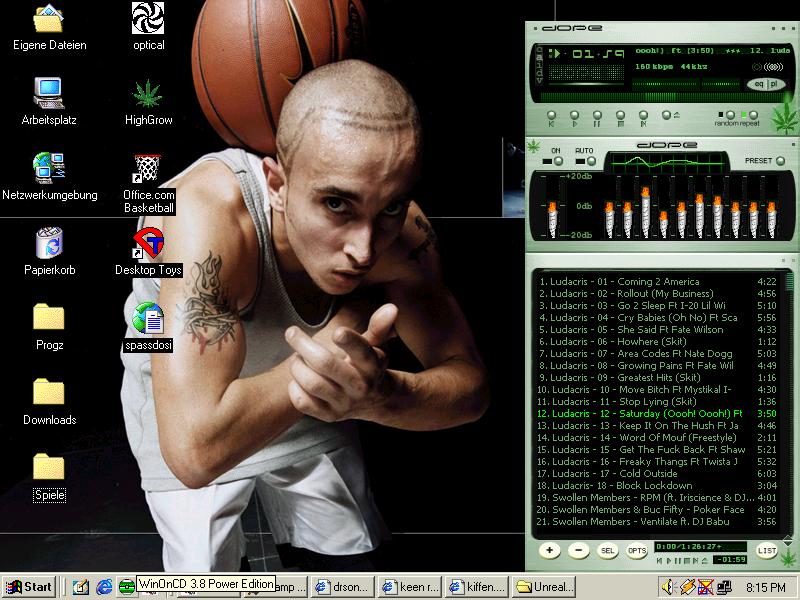
Task: Click the equalizer preamp joint slider
Action: click(x=552, y=219)
